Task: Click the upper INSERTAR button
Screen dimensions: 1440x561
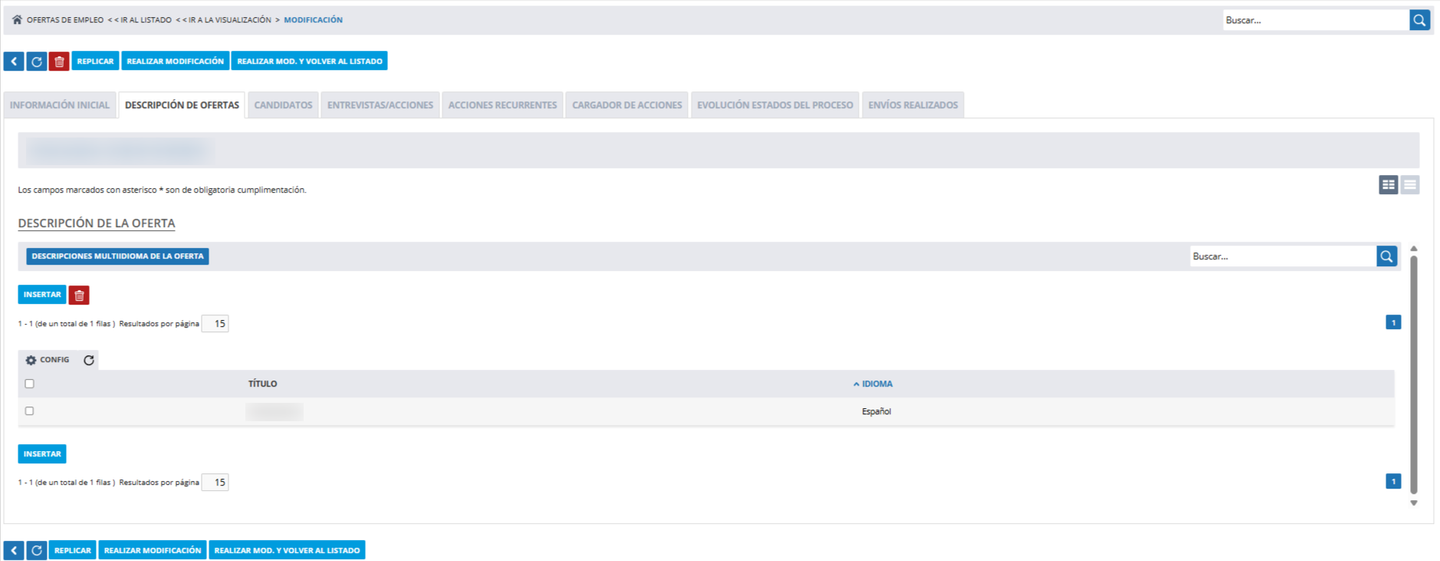Action: click(x=42, y=295)
